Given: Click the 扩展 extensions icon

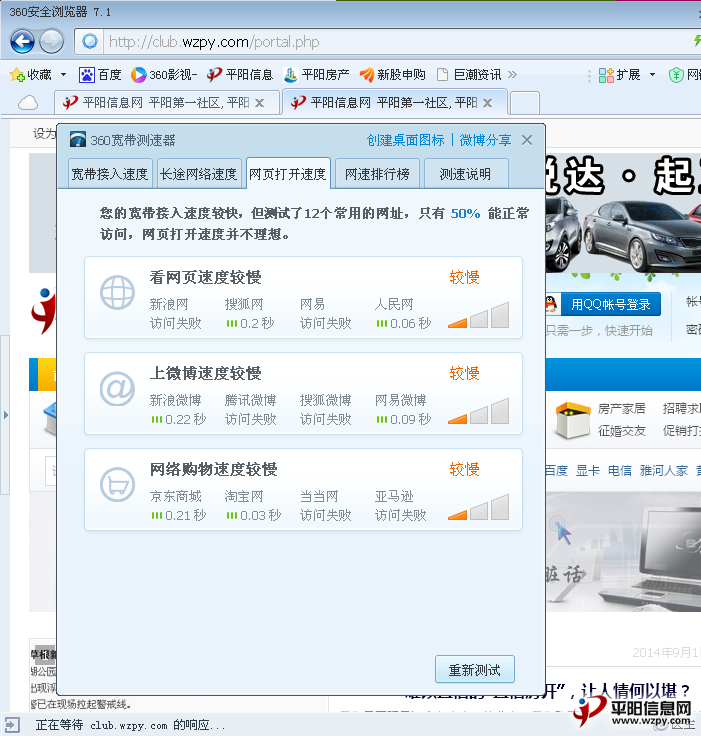Looking at the screenshot, I should (606, 75).
